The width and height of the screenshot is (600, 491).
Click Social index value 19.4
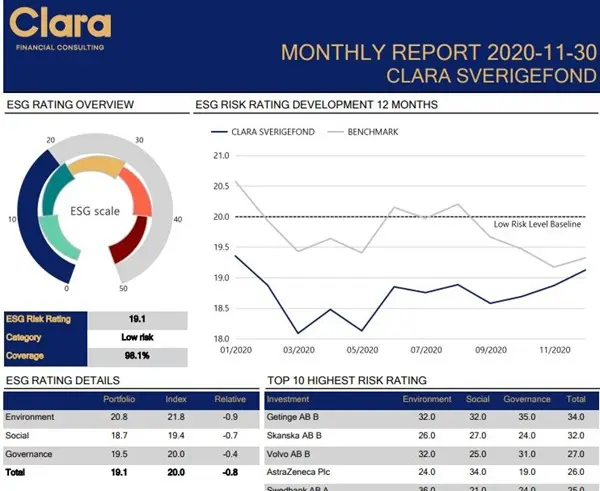[176, 436]
